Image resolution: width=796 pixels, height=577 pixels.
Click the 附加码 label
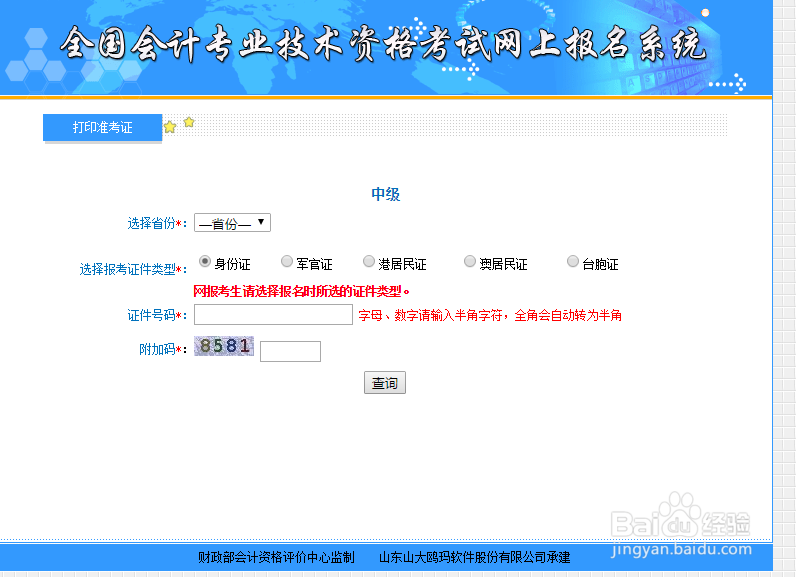(163, 349)
